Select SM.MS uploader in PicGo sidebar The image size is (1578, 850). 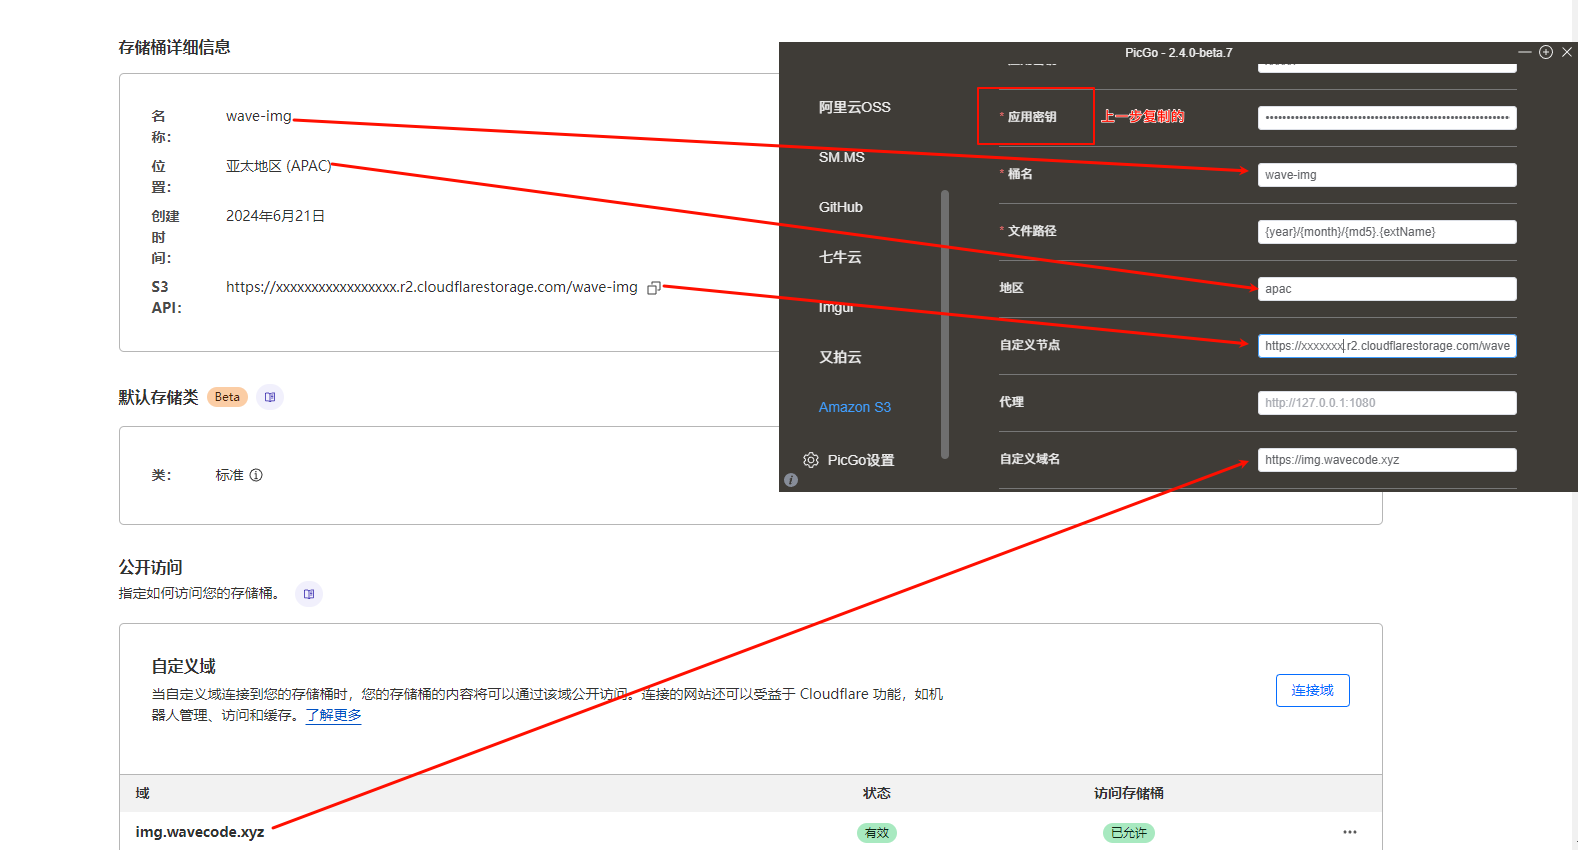coord(841,157)
